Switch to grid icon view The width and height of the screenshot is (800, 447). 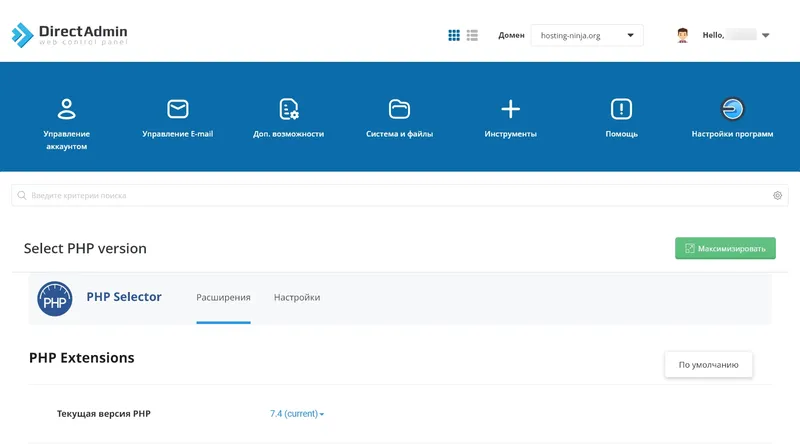[454, 35]
